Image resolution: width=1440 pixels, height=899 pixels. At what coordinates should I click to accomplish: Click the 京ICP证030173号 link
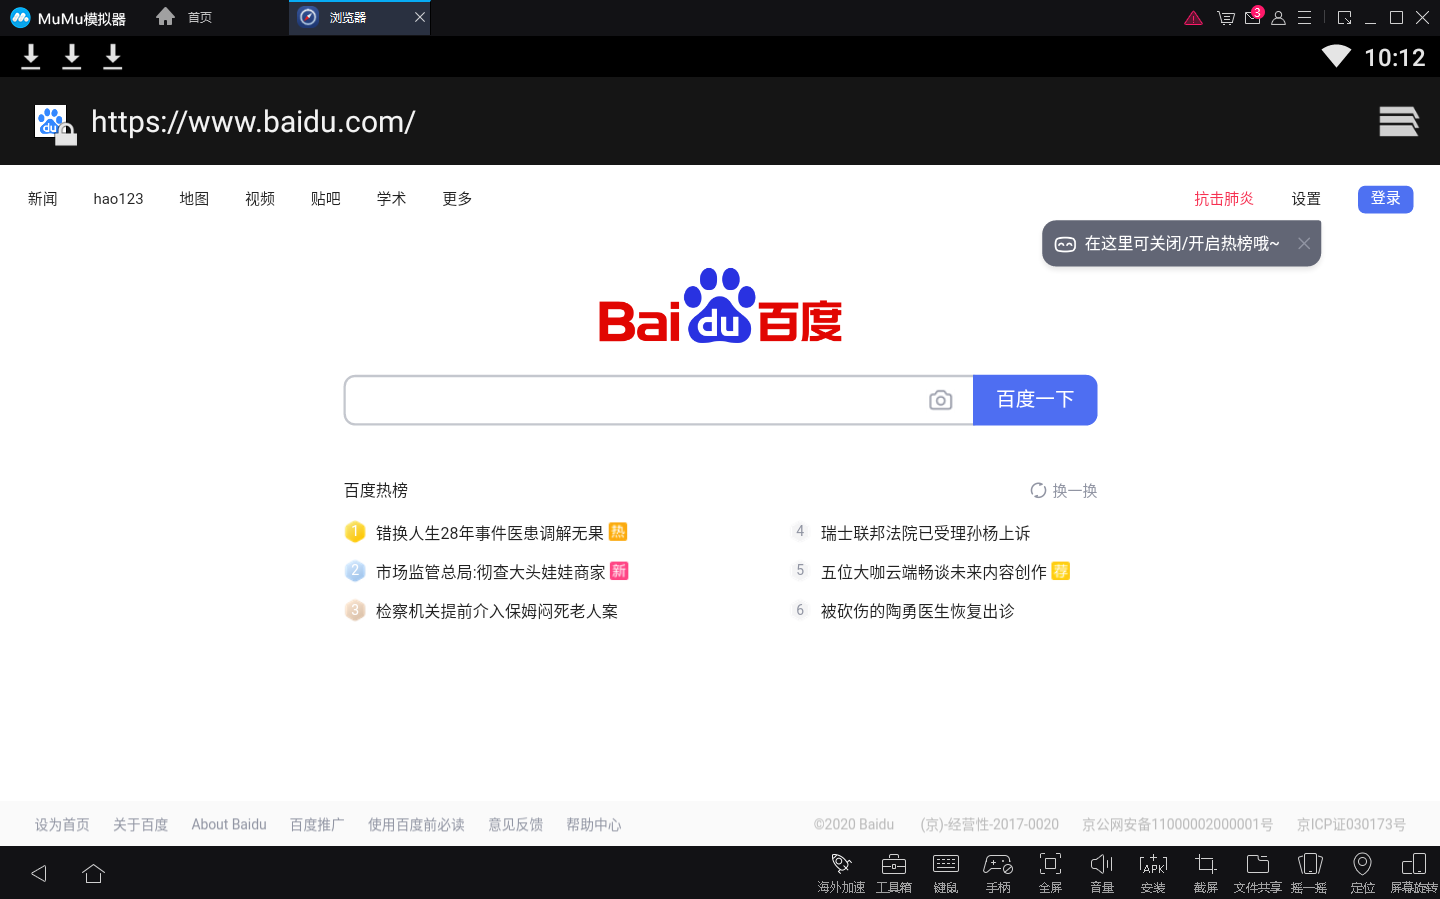[x=1351, y=825]
